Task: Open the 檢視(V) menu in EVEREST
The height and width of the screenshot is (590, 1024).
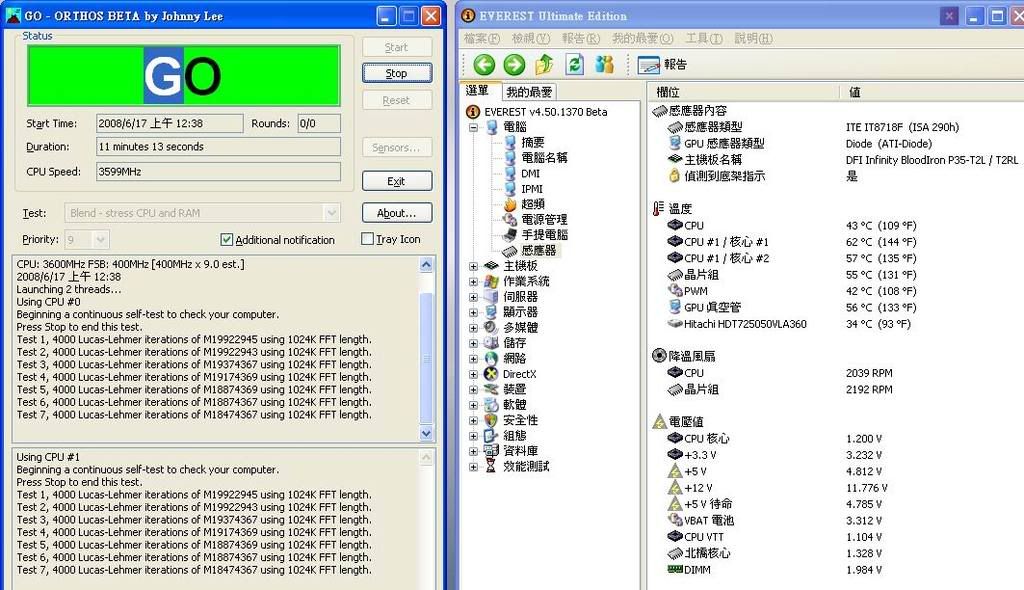Action: coord(531,39)
